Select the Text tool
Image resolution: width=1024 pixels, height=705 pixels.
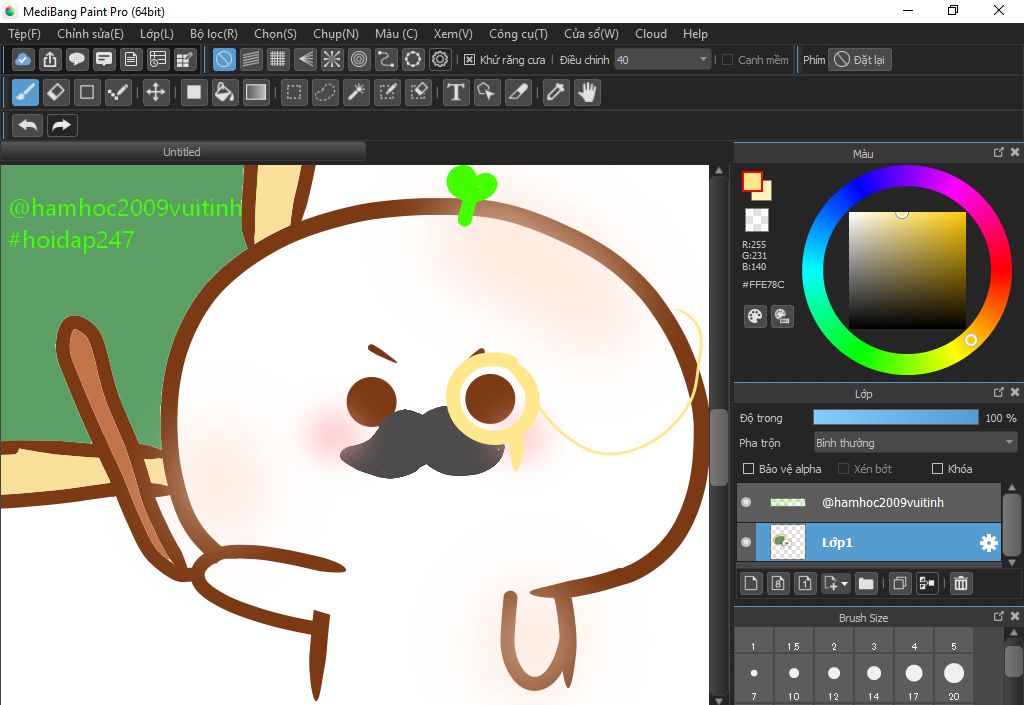coord(456,93)
